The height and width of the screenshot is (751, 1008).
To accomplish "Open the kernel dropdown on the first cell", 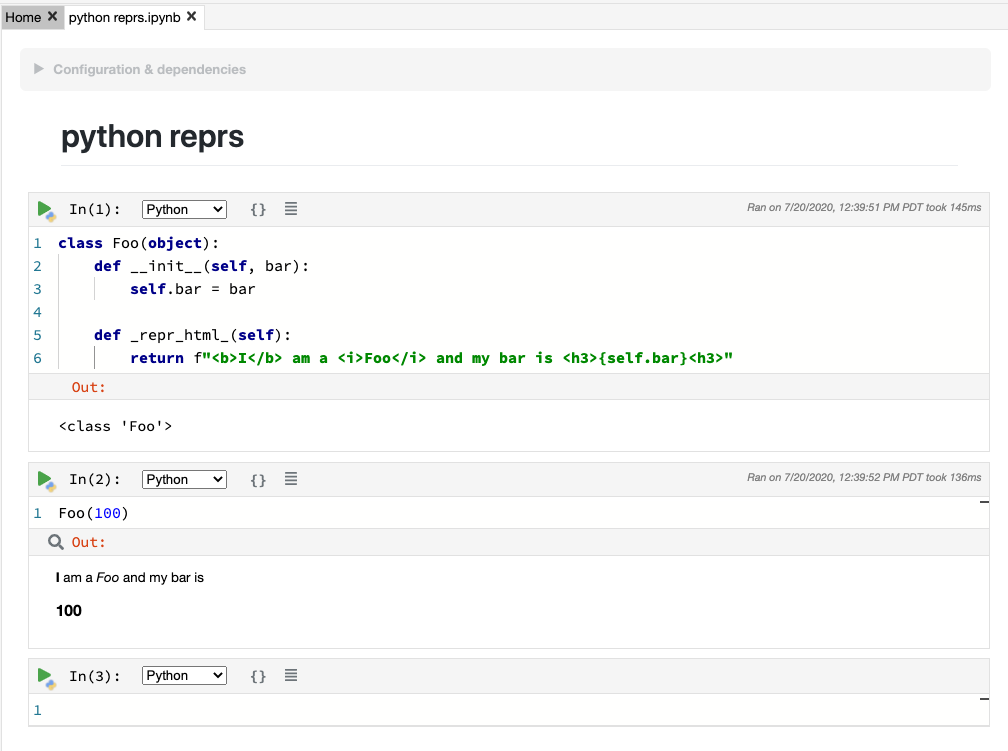I will pyautogui.click(x=184, y=209).
